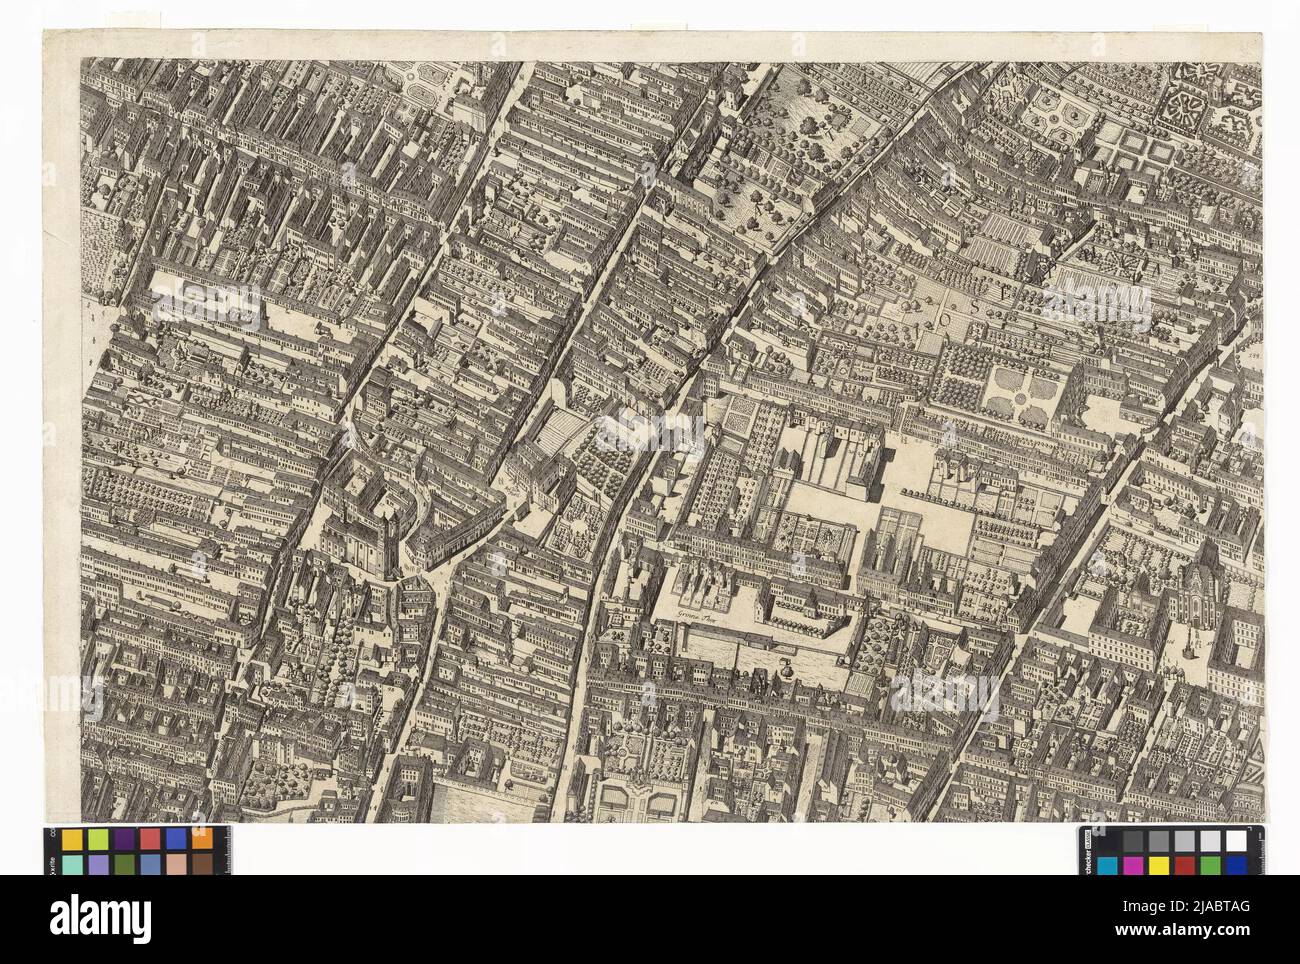Screen dimensions: 1300x964
Task: Pick the cyan patch on the checker Classic chart
Action: 1107,865
